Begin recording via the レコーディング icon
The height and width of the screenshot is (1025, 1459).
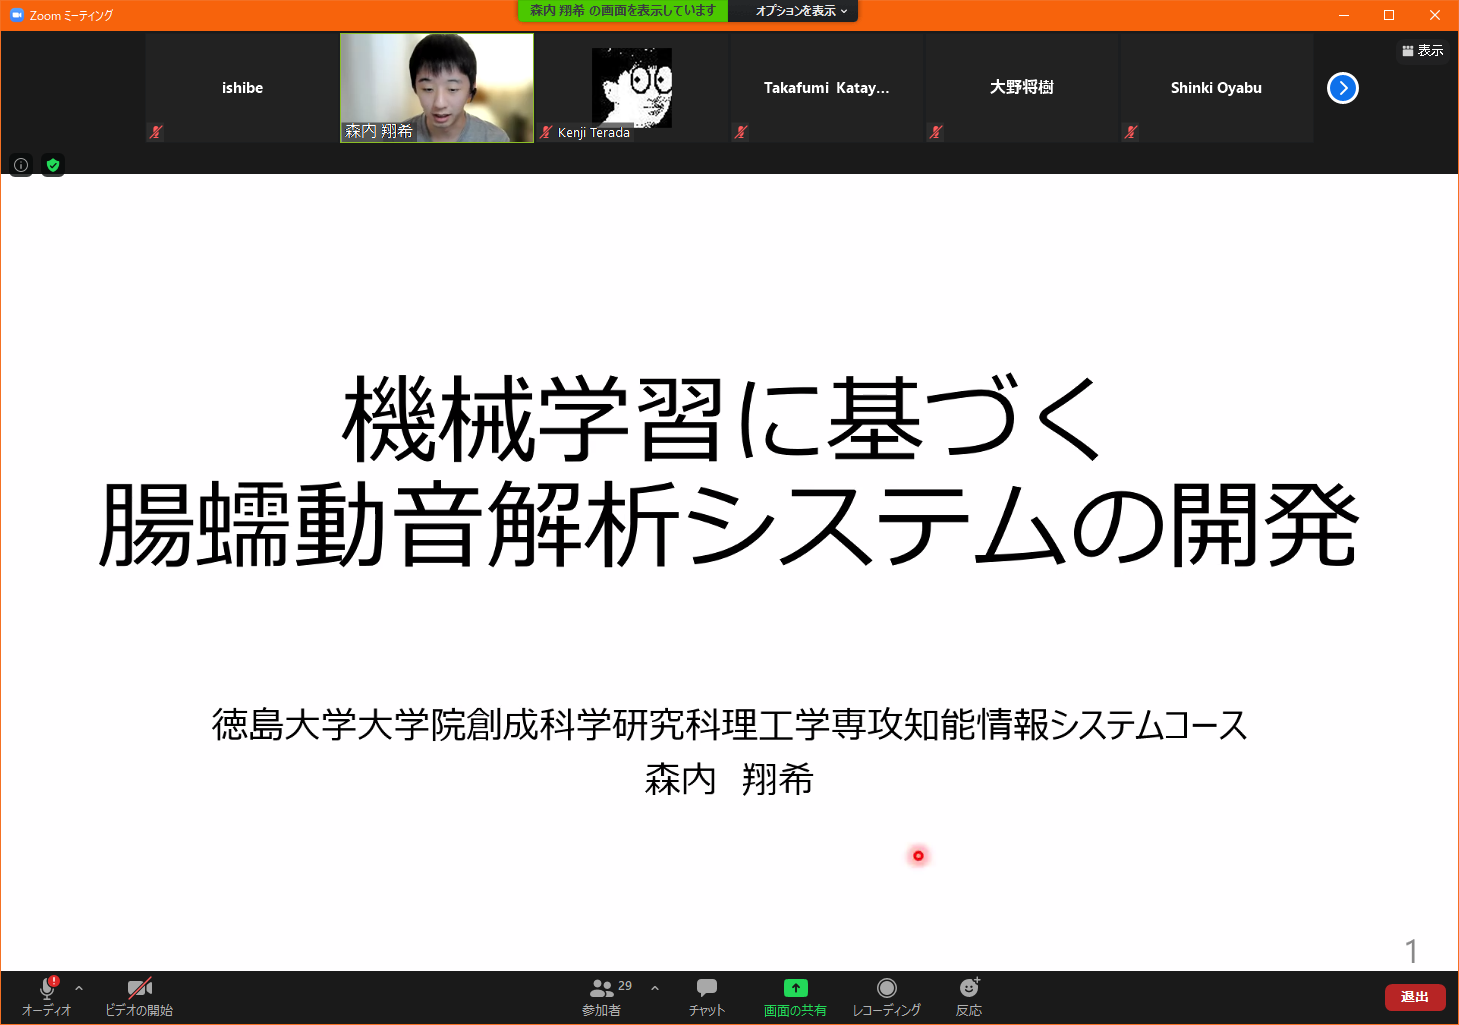[x=886, y=996]
